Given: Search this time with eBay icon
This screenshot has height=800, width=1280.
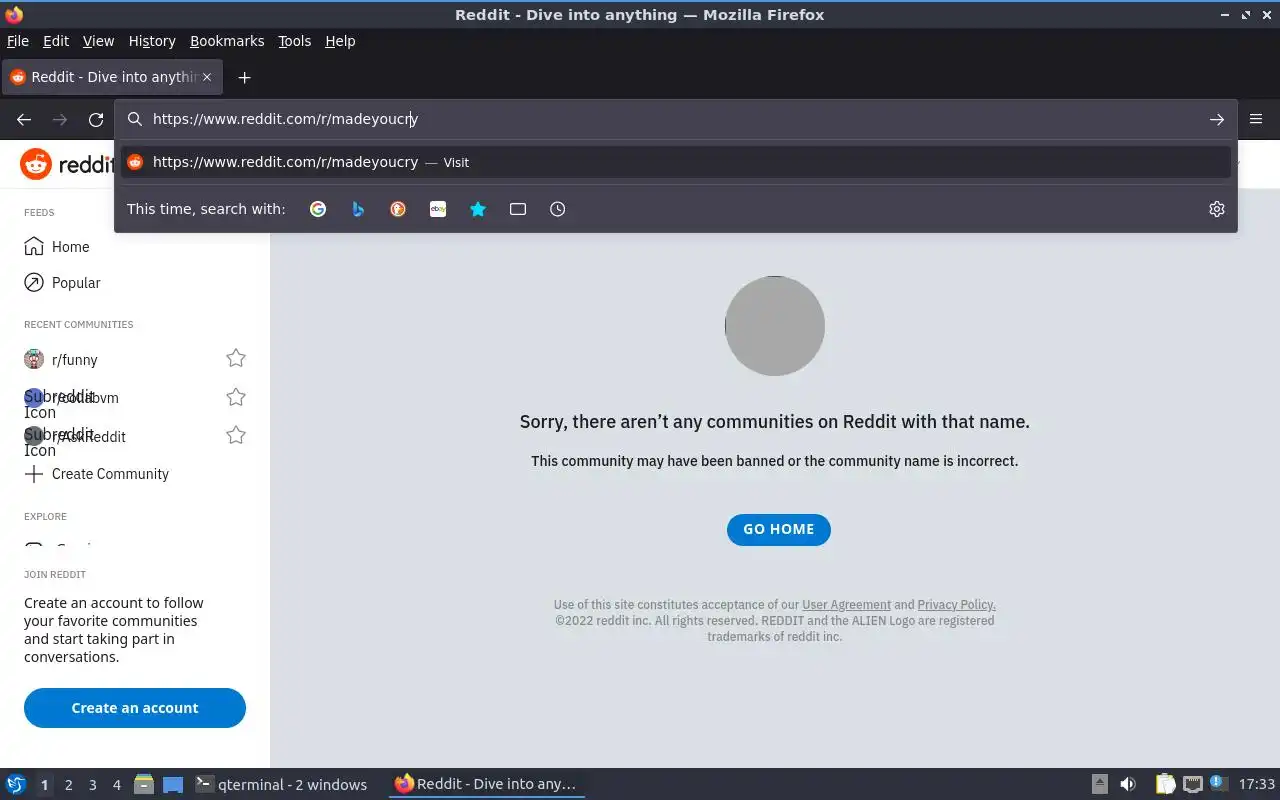Looking at the screenshot, I should [x=438, y=209].
